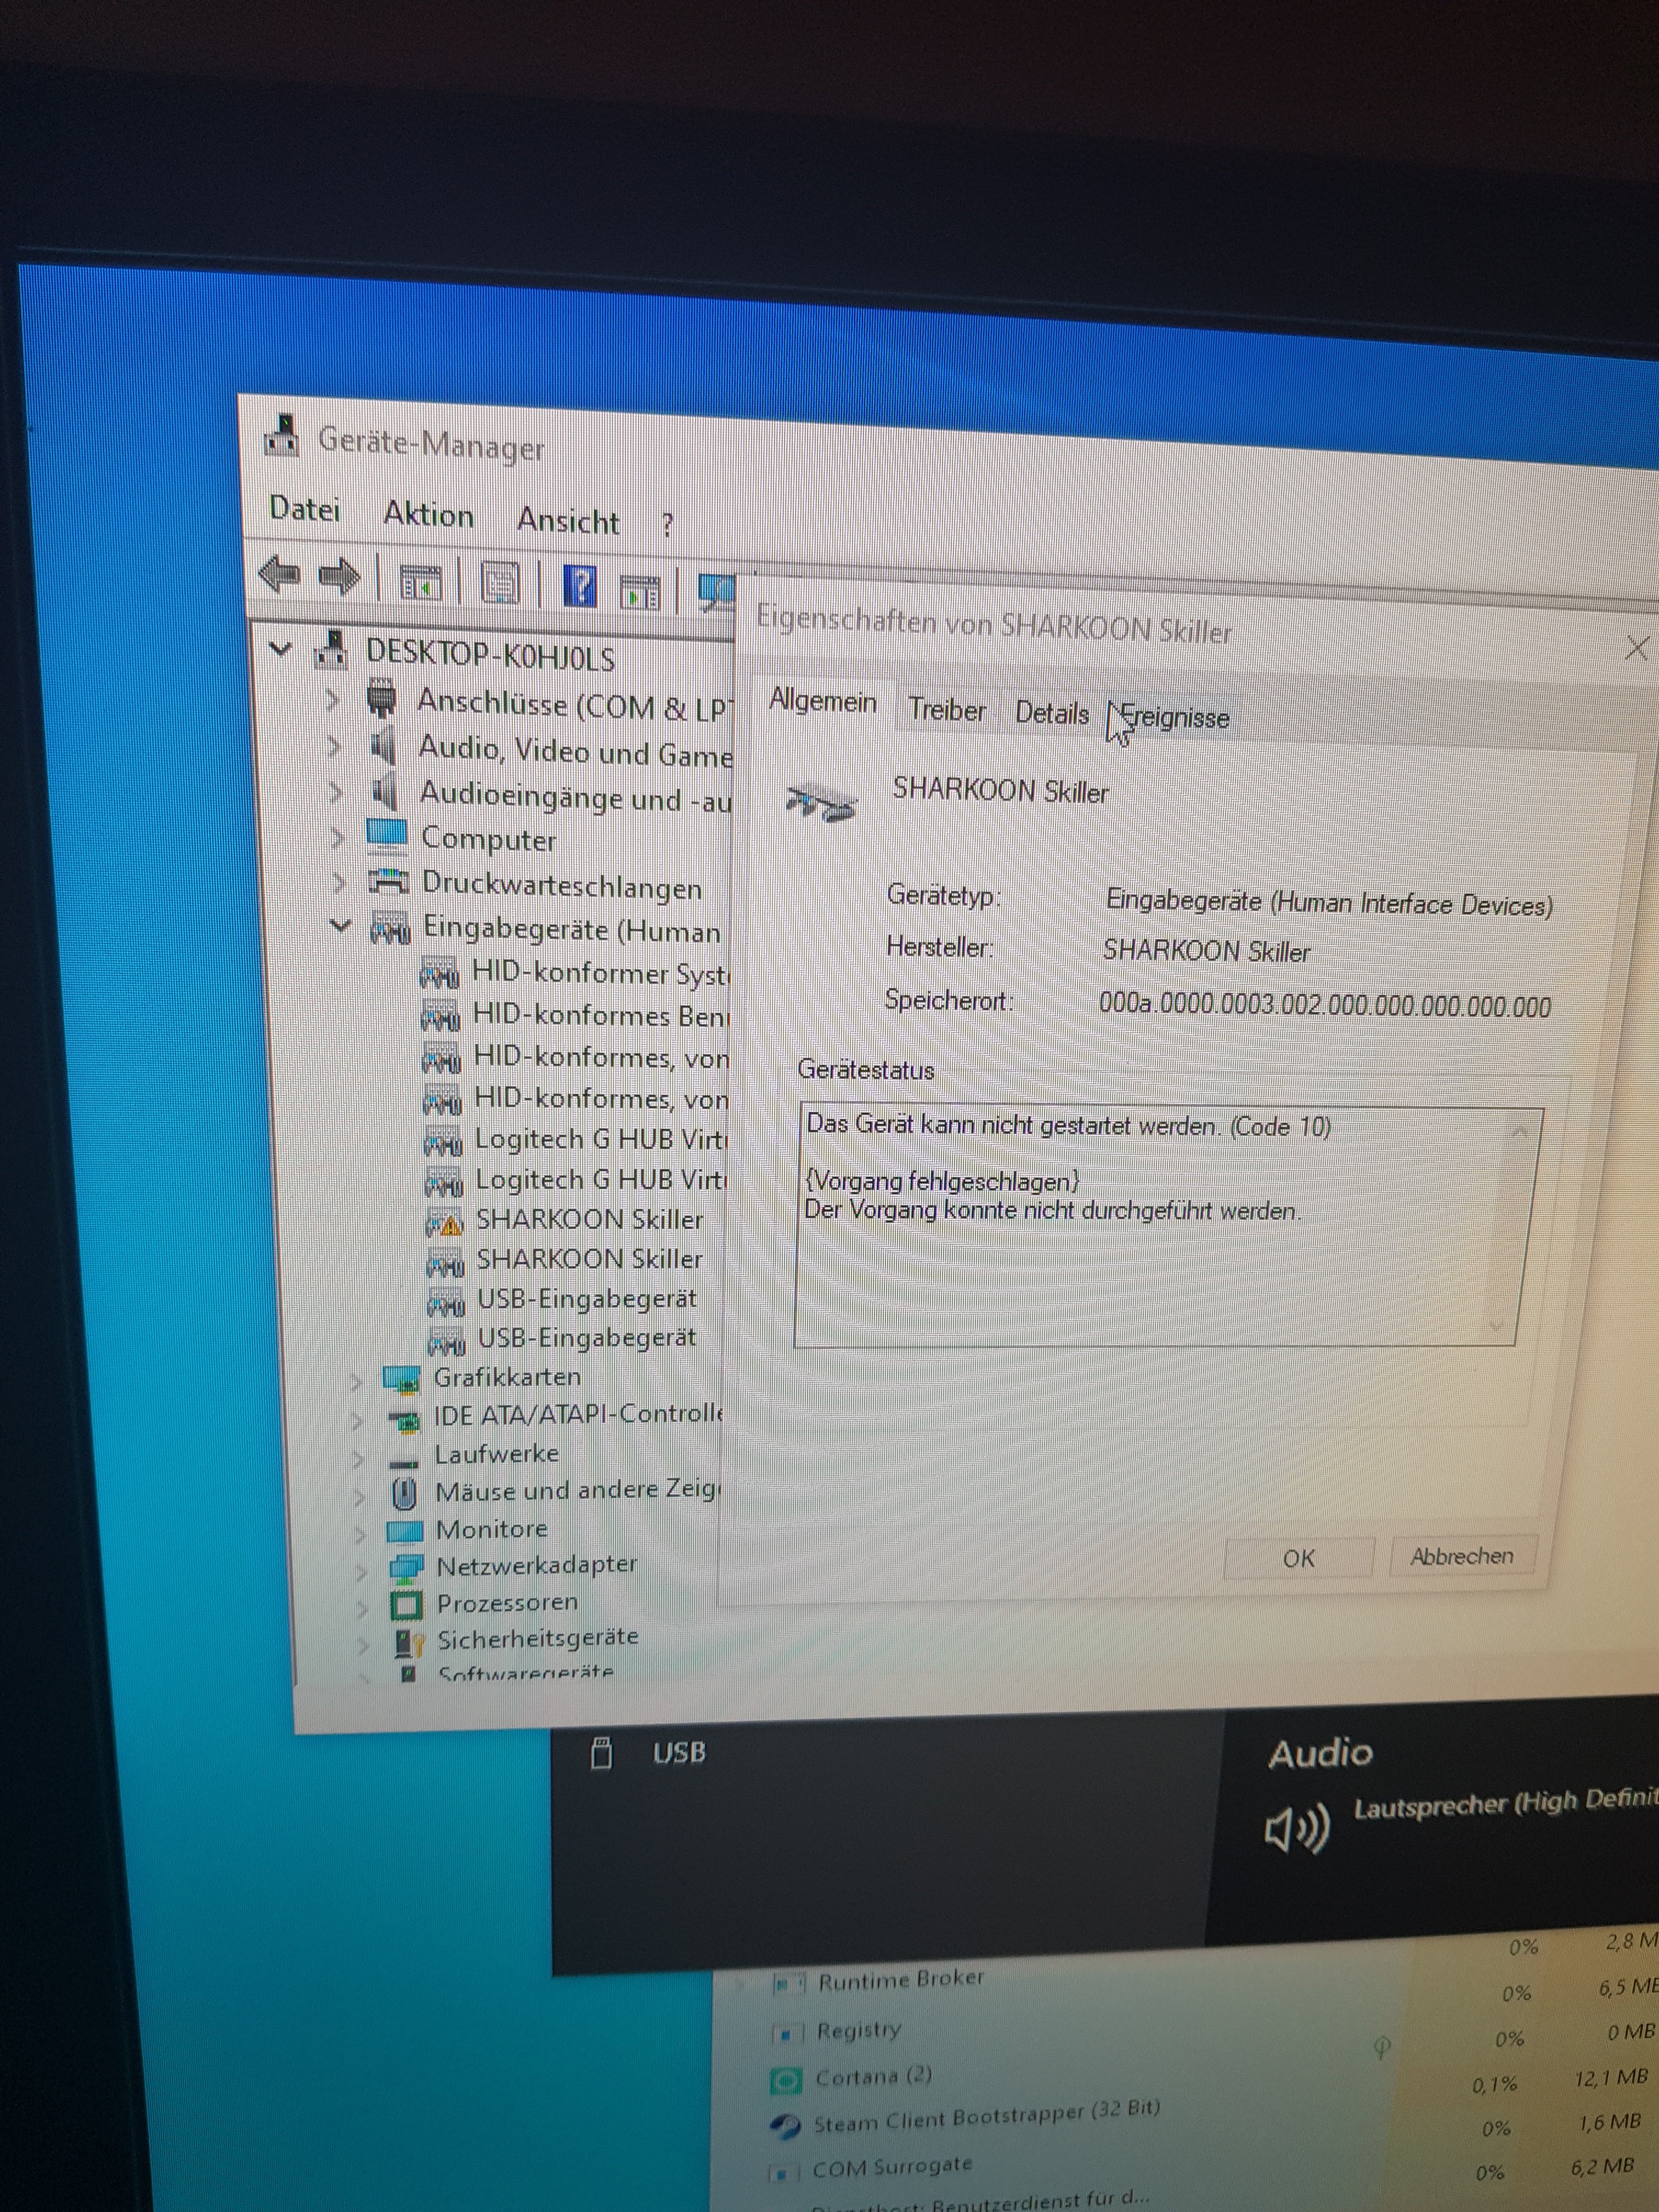Click the Forward arrow toolbar icon

(339, 577)
